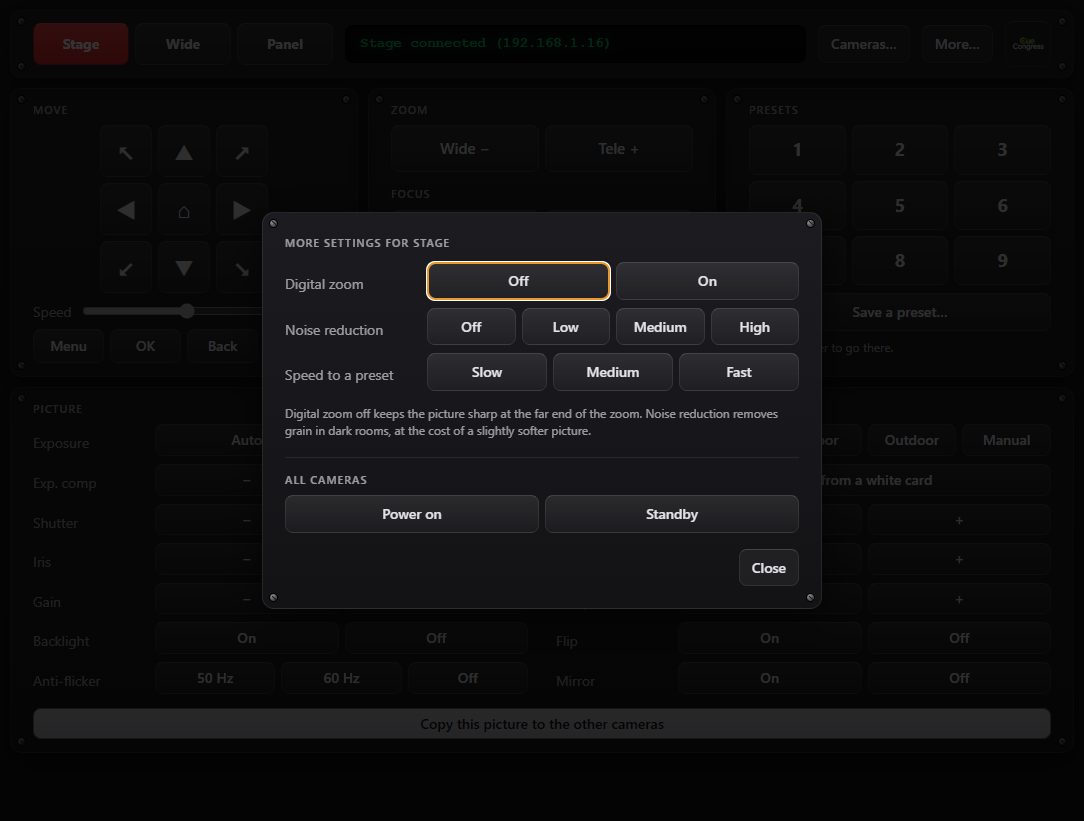1084x821 pixels.
Task: Close the More settings dialog
Action: coord(769,567)
